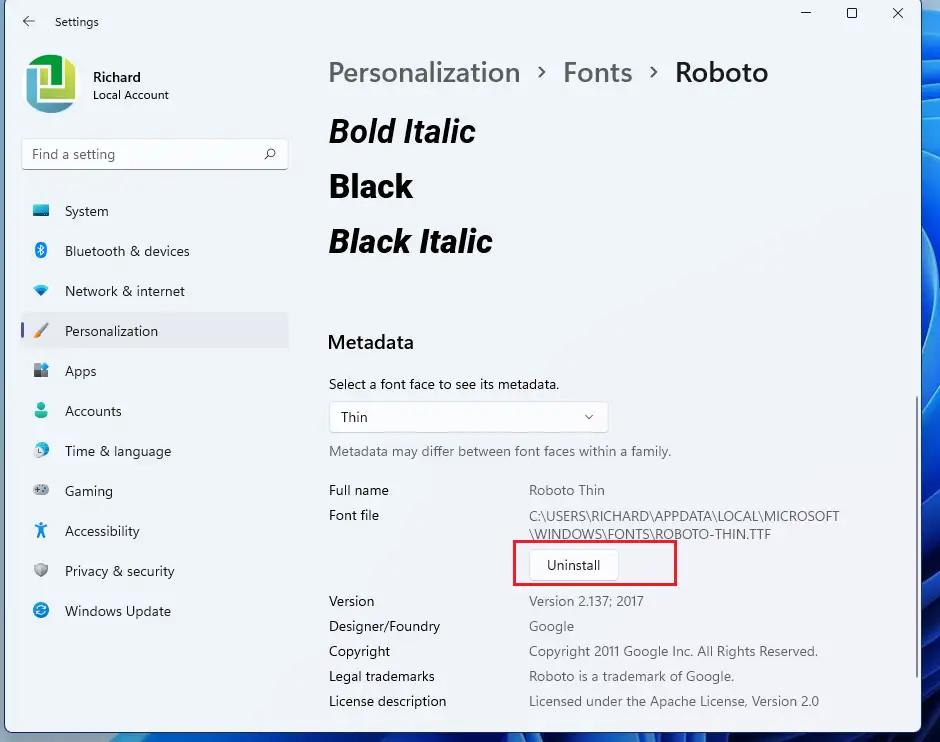
Task: Click the Apps icon in sidebar
Action: click(x=41, y=370)
